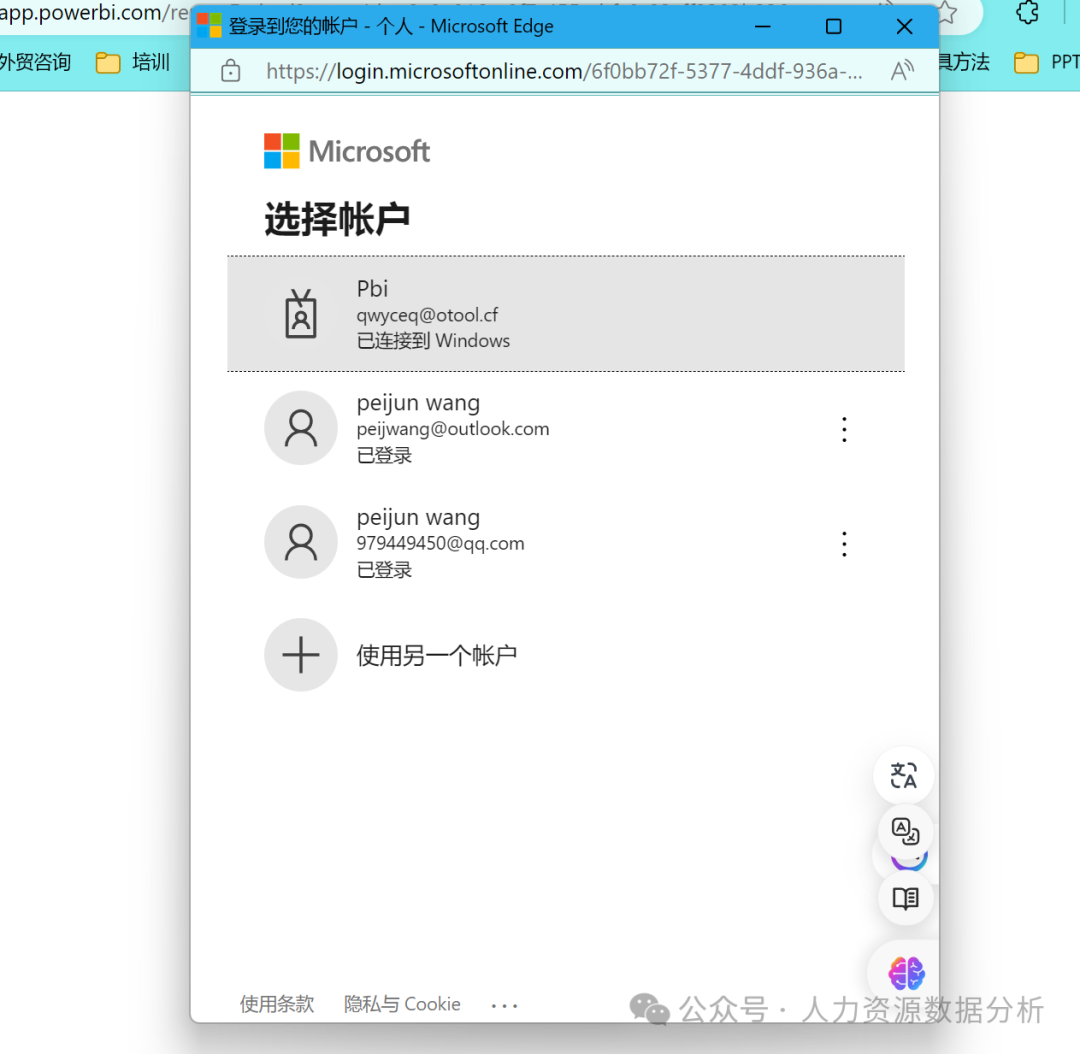This screenshot has height=1054, width=1080.
Task: Click the 选择帐户 heading text
Action: coord(337,219)
